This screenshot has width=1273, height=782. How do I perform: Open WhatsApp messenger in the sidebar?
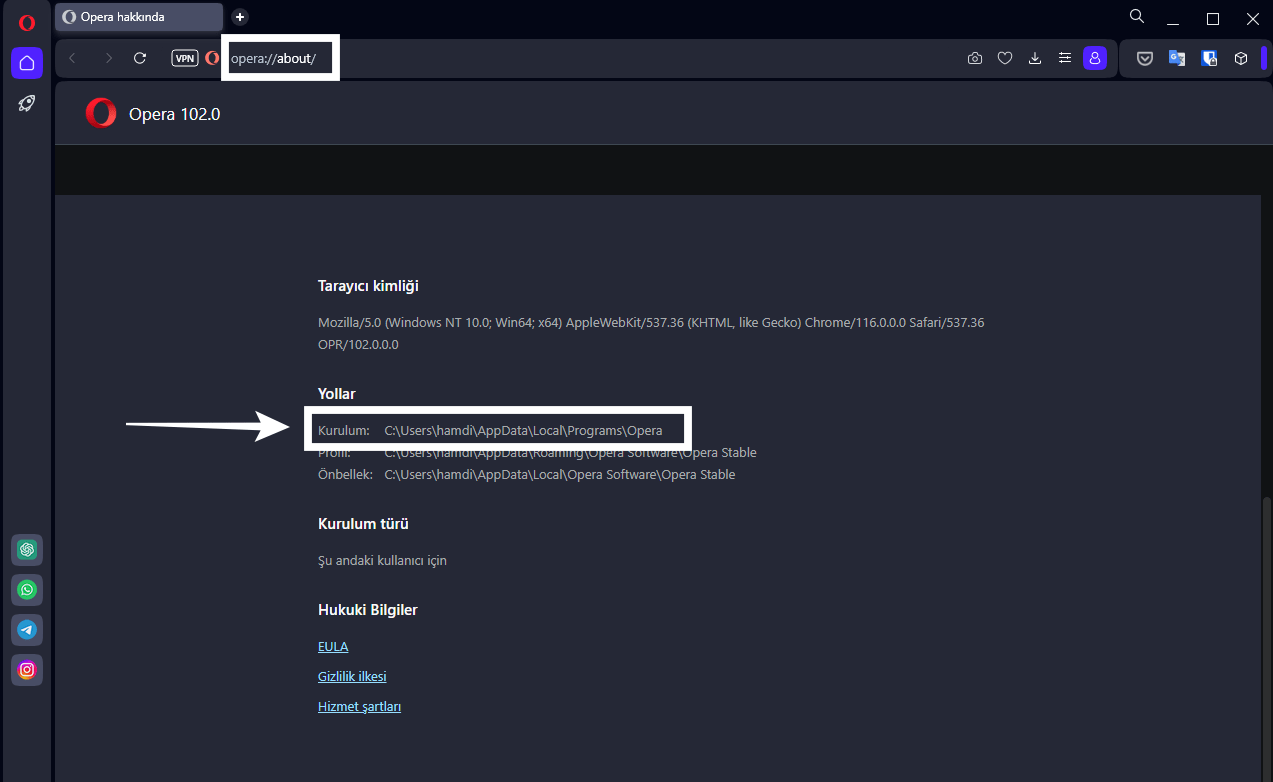(x=27, y=590)
